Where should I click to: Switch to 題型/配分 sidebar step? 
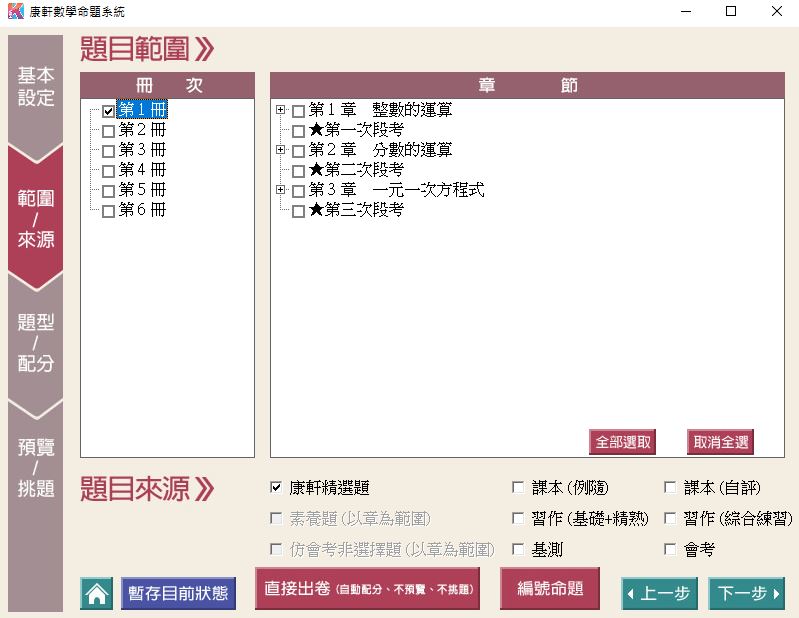coord(36,342)
